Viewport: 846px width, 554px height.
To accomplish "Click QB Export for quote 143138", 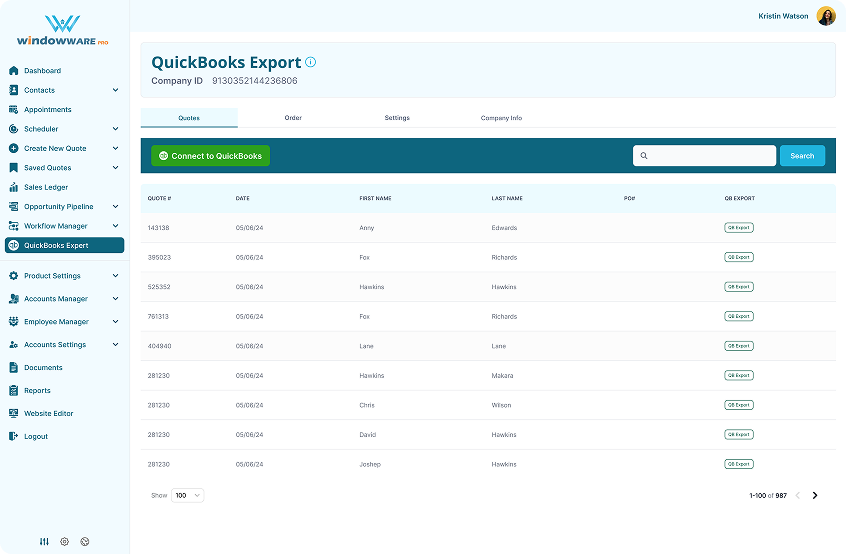I will point(739,228).
